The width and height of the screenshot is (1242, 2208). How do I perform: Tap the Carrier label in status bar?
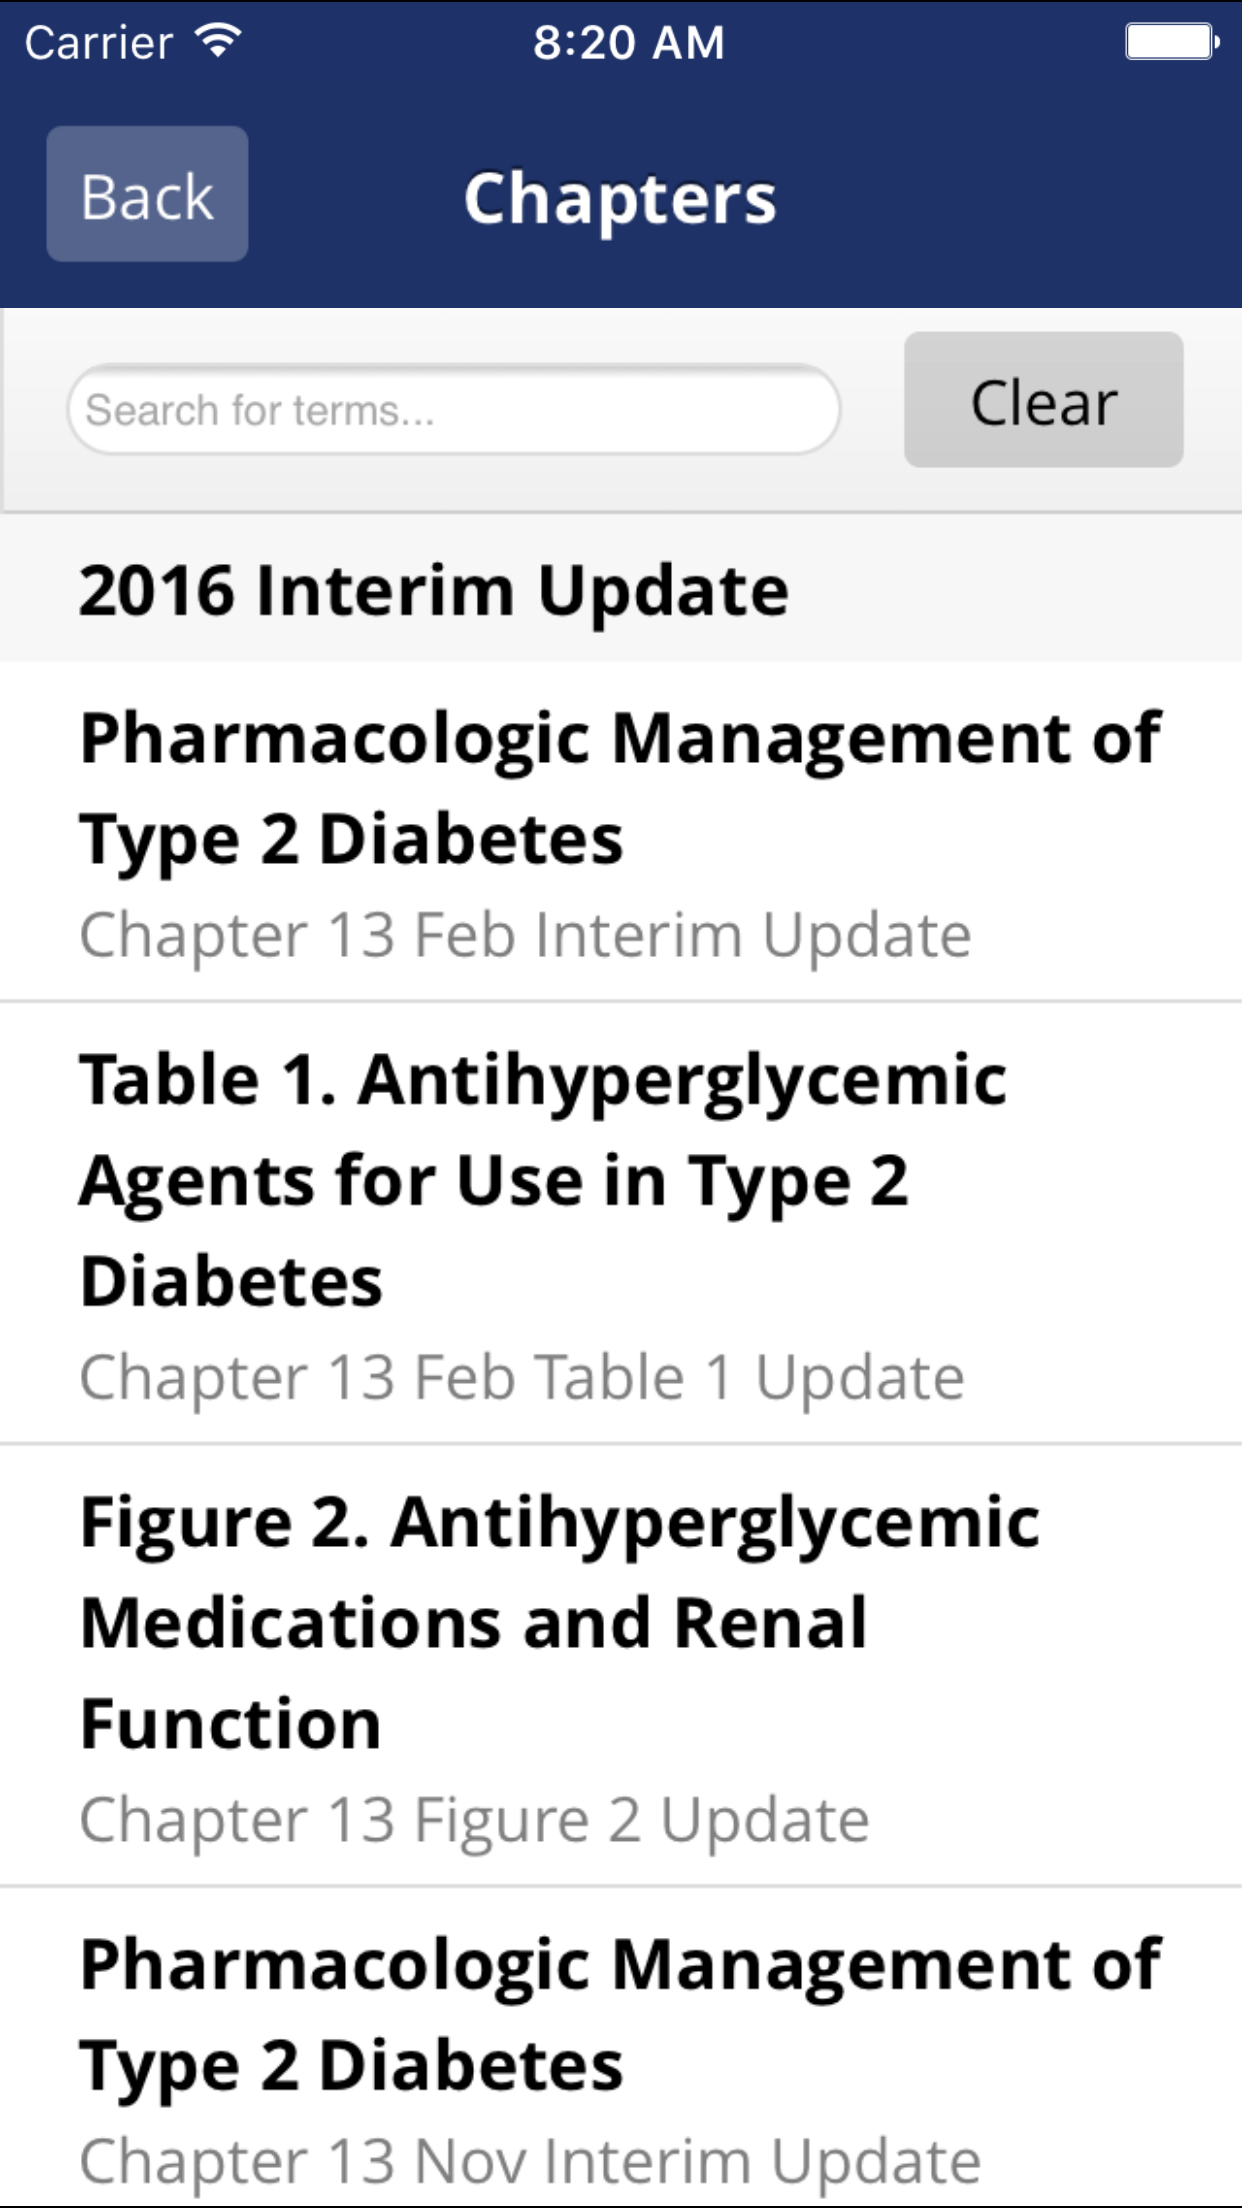pyautogui.click(x=99, y=43)
